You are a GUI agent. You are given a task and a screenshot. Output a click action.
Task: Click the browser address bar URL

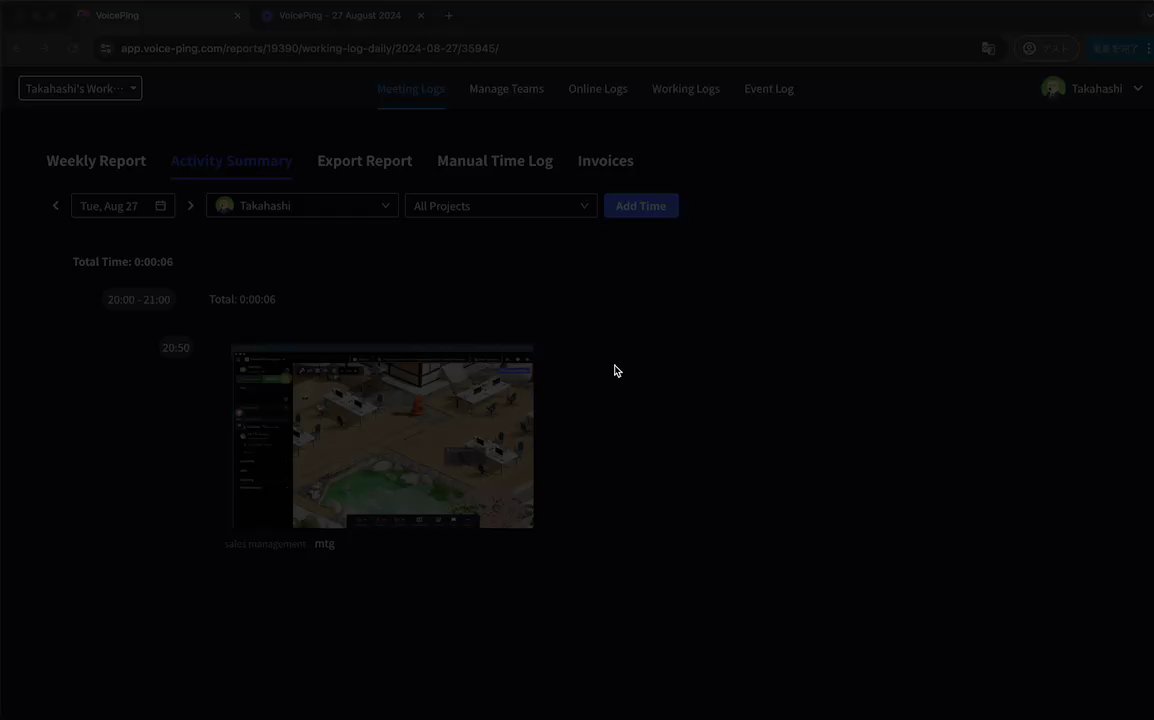[310, 49]
